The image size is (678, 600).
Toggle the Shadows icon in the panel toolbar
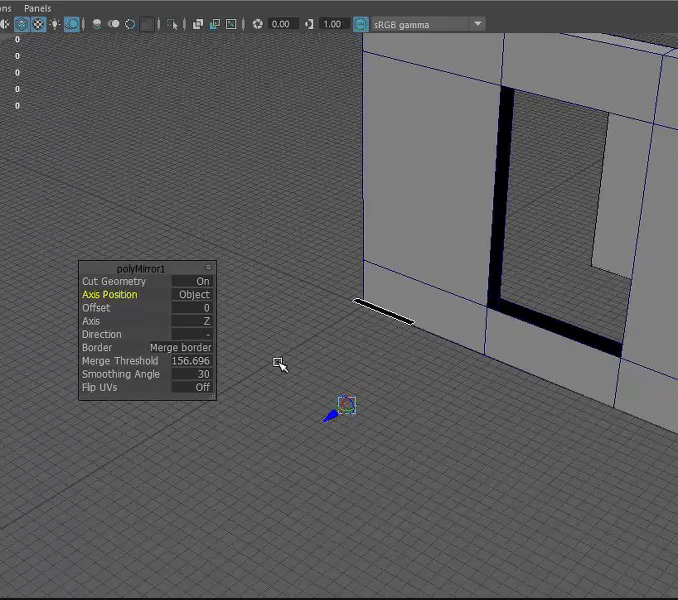72,24
